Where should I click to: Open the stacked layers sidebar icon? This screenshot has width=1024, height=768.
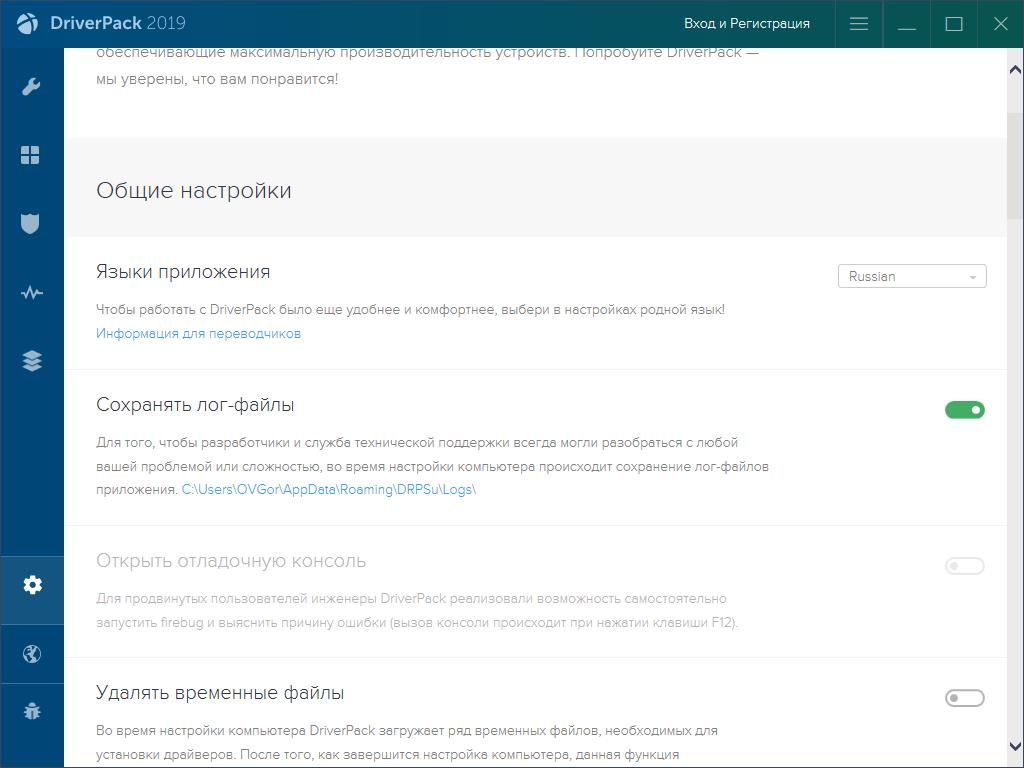[31, 360]
